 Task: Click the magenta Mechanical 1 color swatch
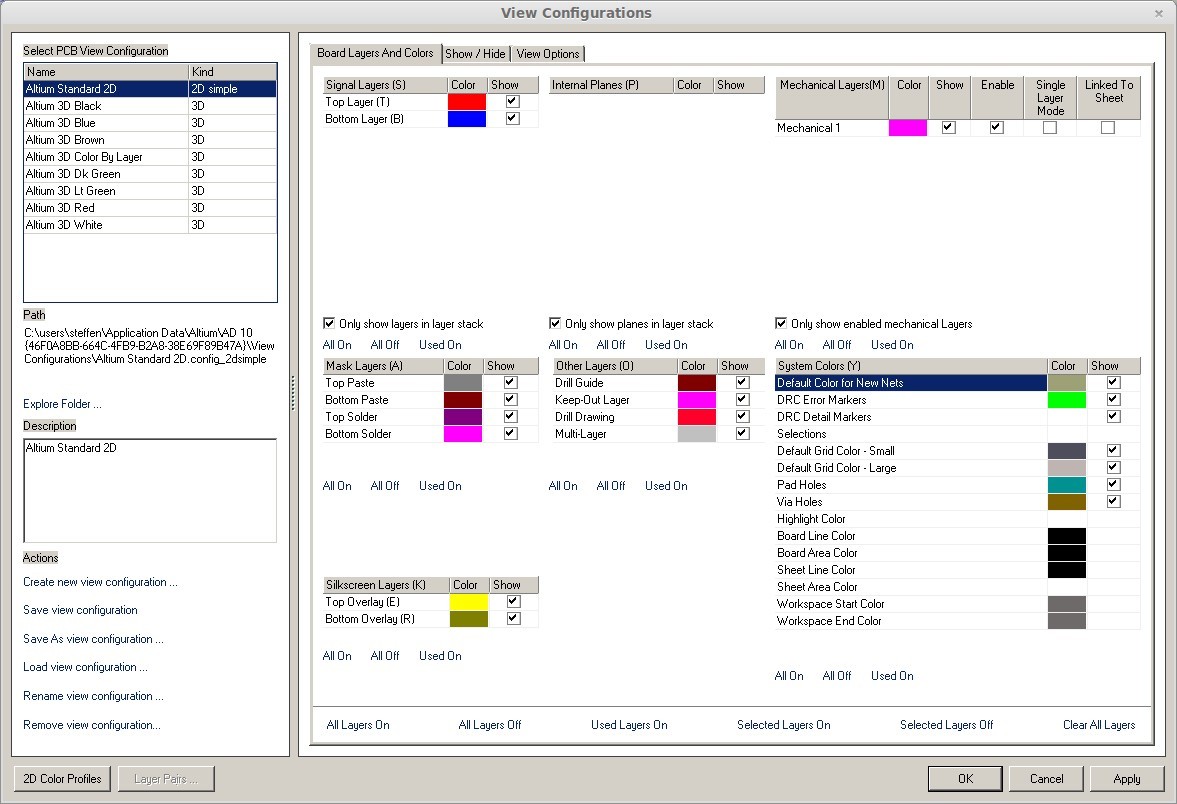point(908,128)
